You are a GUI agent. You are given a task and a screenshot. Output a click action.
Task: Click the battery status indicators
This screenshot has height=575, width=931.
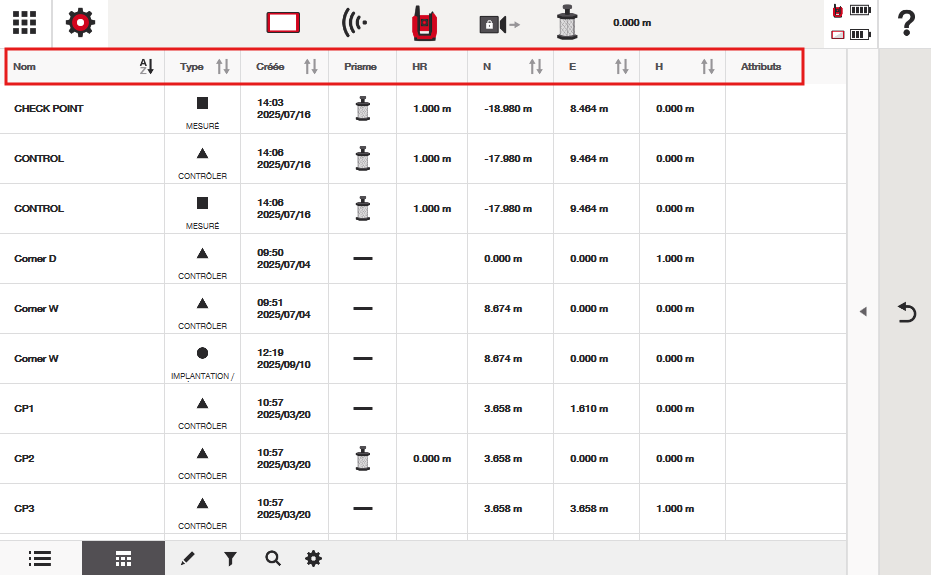tap(851, 23)
